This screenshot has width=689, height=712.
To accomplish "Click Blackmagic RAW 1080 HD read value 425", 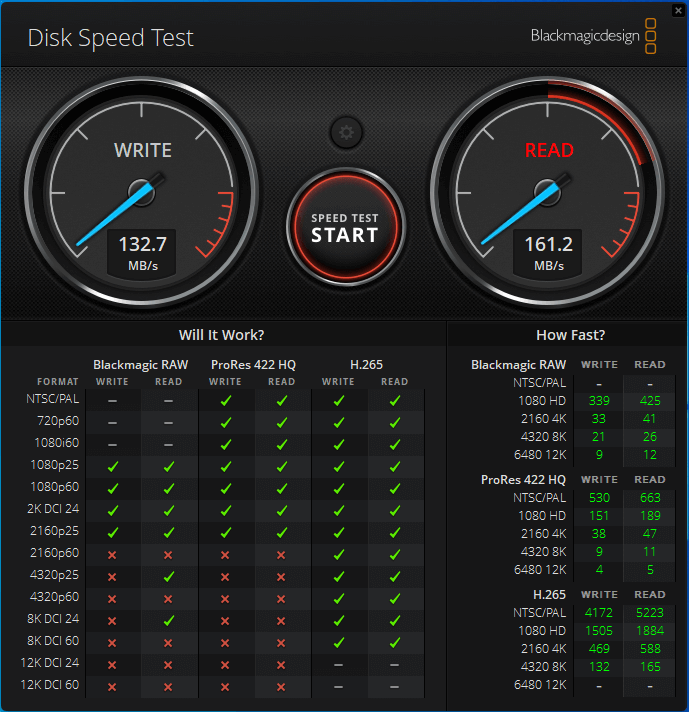I will tap(650, 400).
